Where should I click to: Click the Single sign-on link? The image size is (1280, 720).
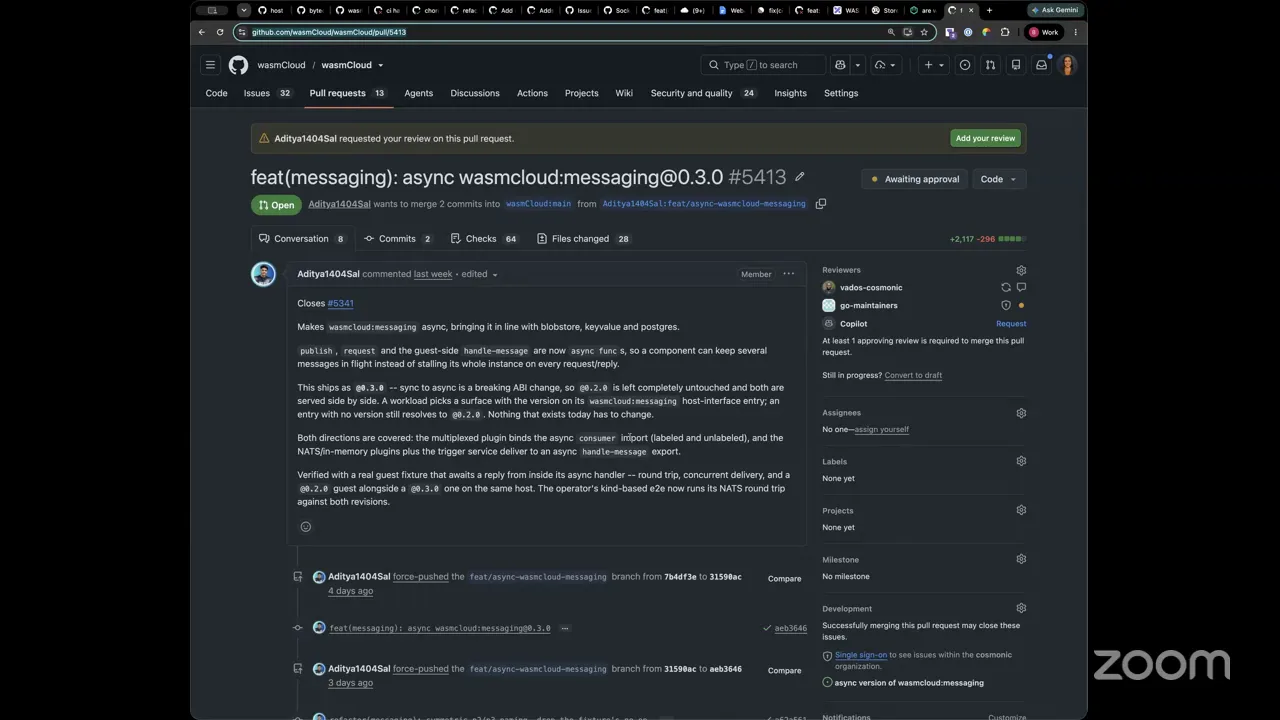click(x=861, y=655)
